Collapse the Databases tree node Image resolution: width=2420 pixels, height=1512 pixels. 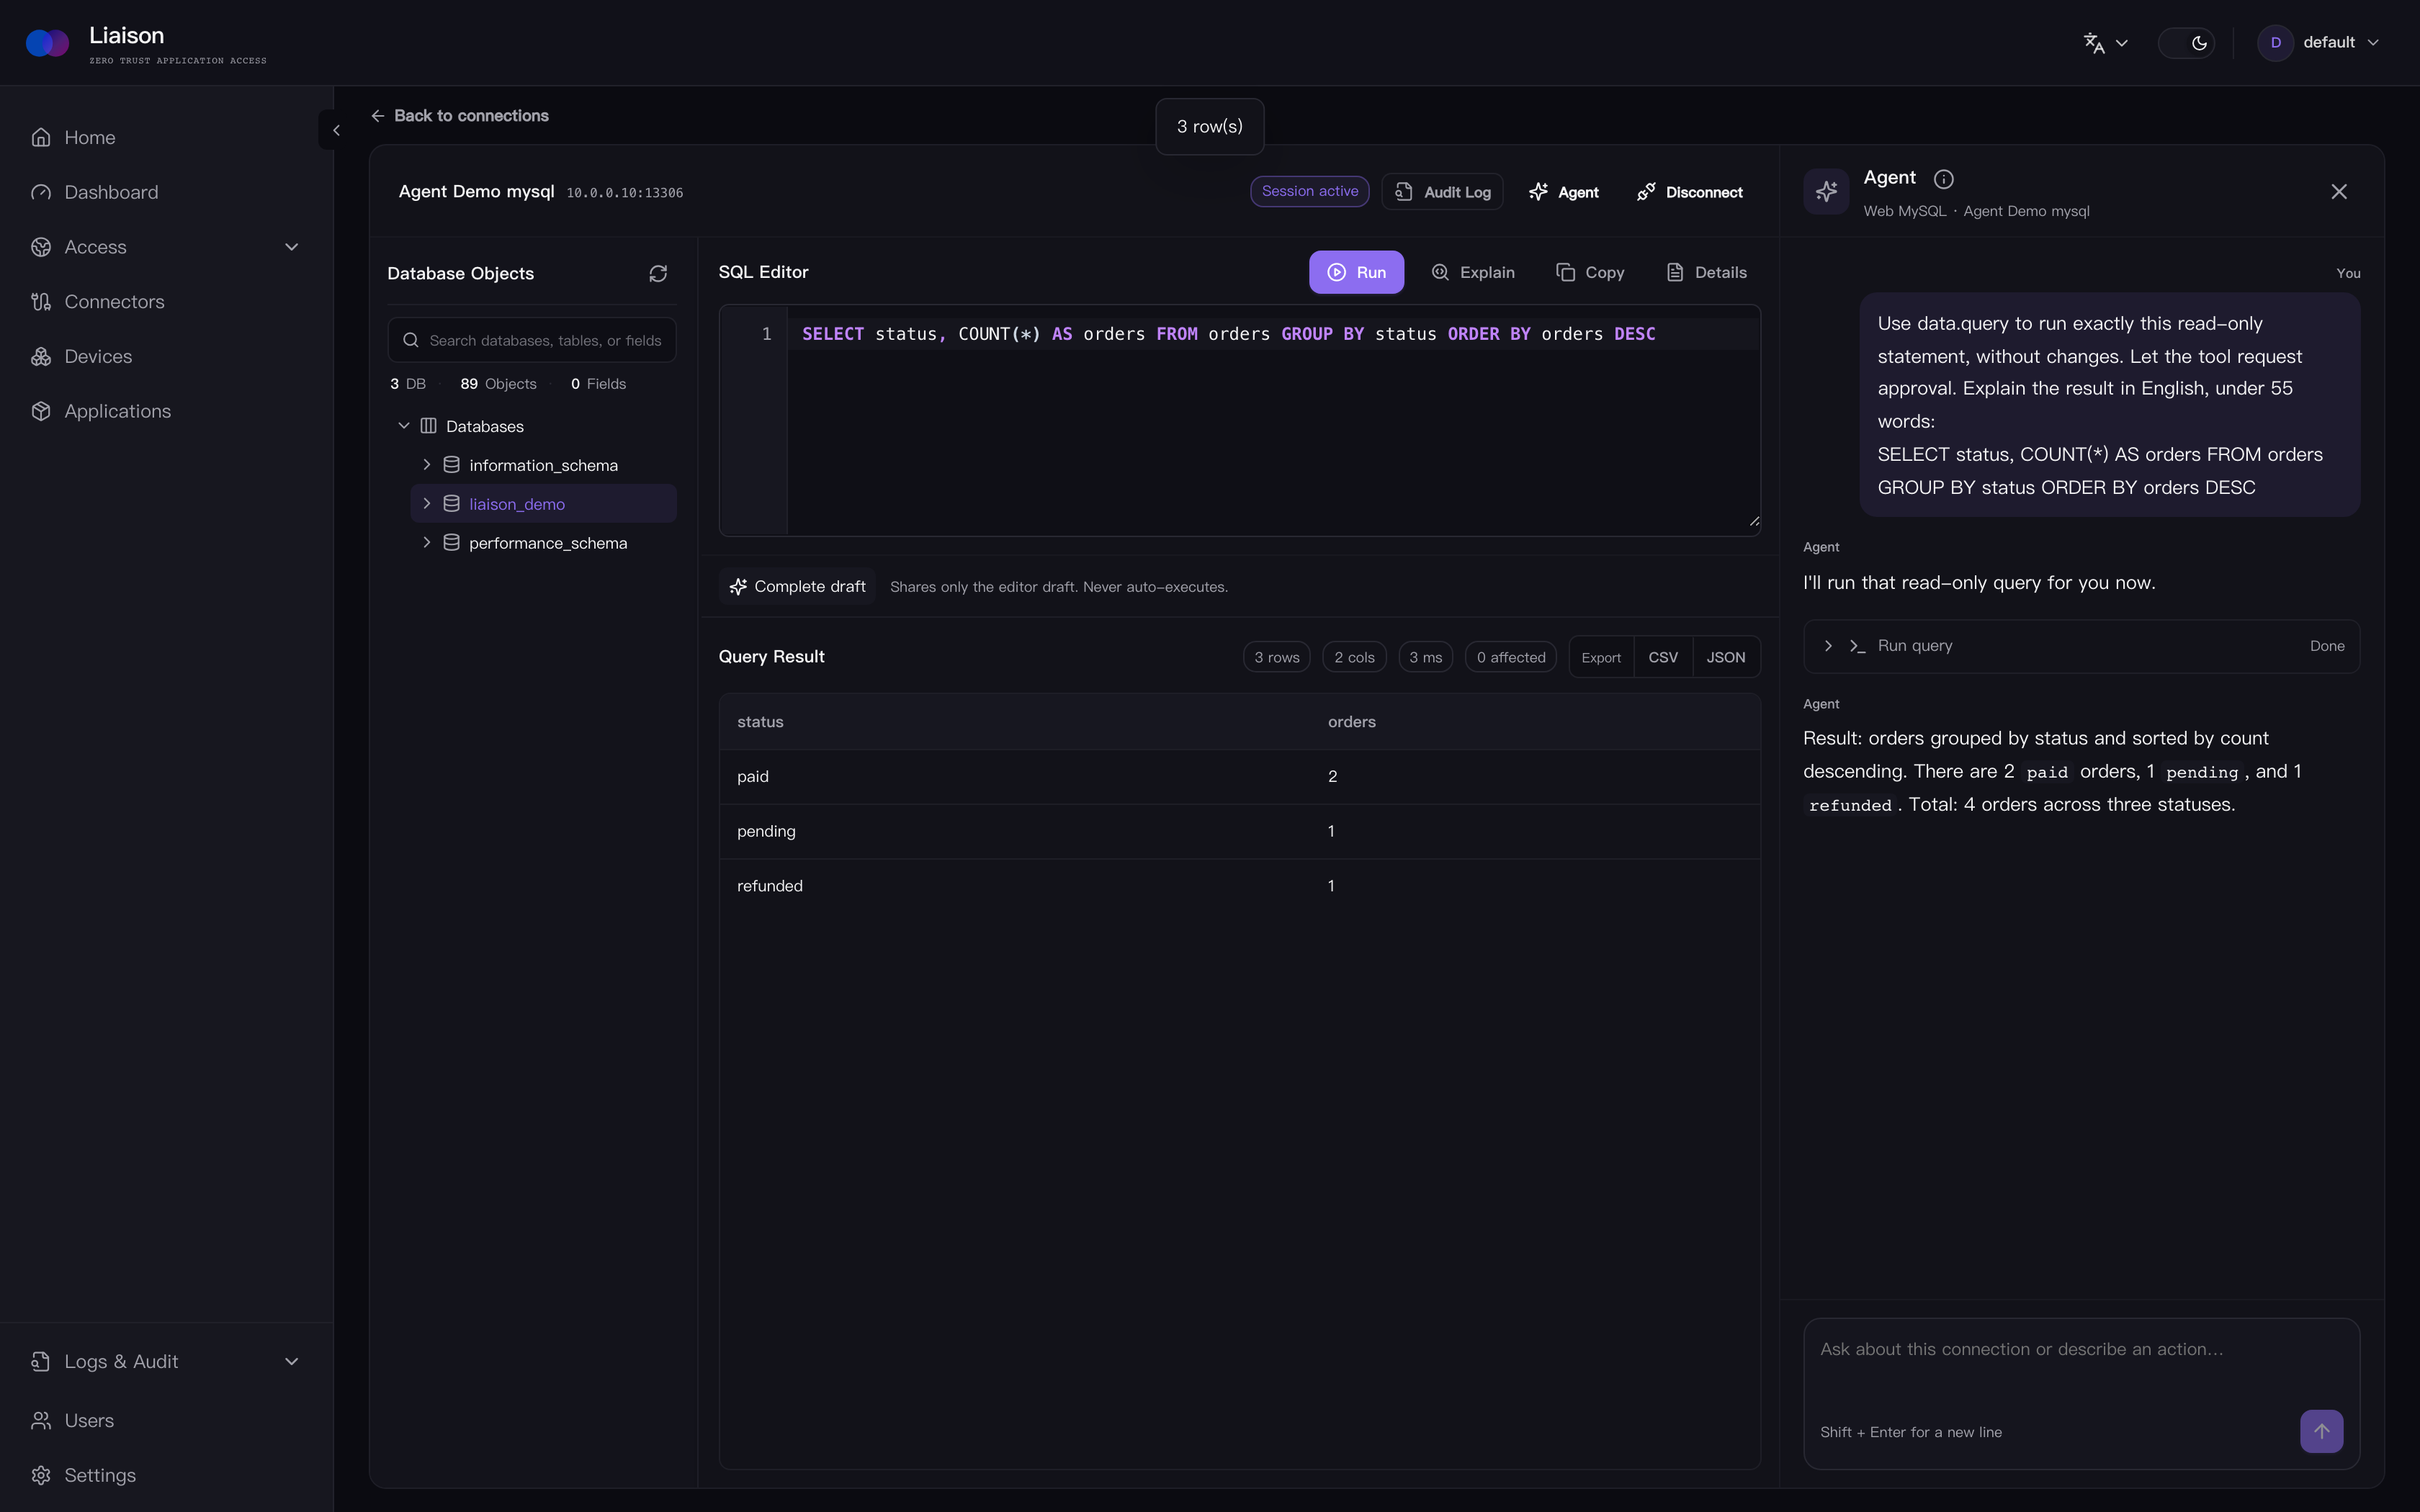[404, 426]
